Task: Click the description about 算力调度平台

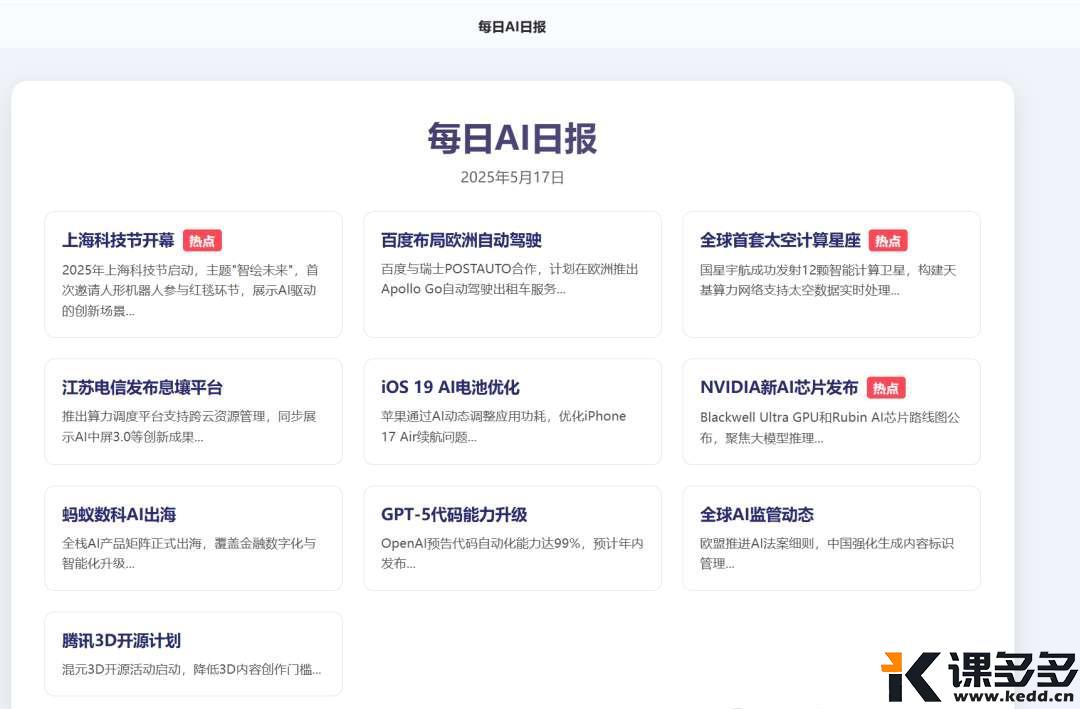Action: (189, 427)
